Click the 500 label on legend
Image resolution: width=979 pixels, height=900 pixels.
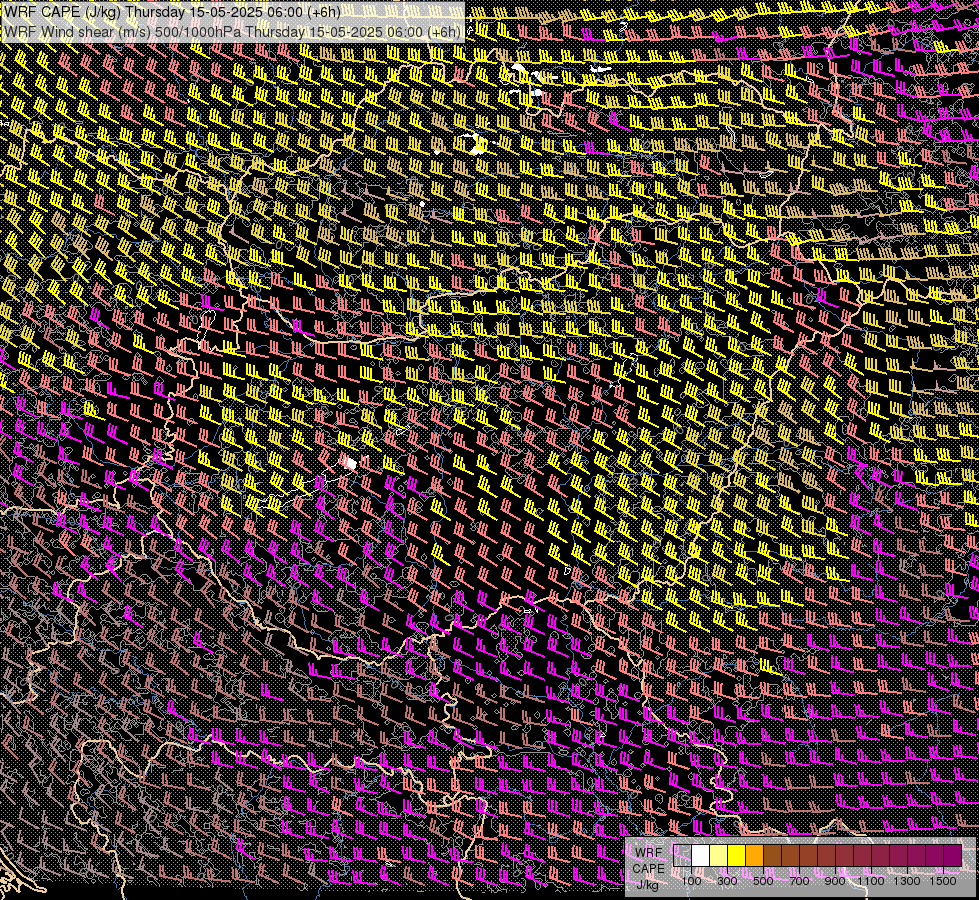click(763, 881)
